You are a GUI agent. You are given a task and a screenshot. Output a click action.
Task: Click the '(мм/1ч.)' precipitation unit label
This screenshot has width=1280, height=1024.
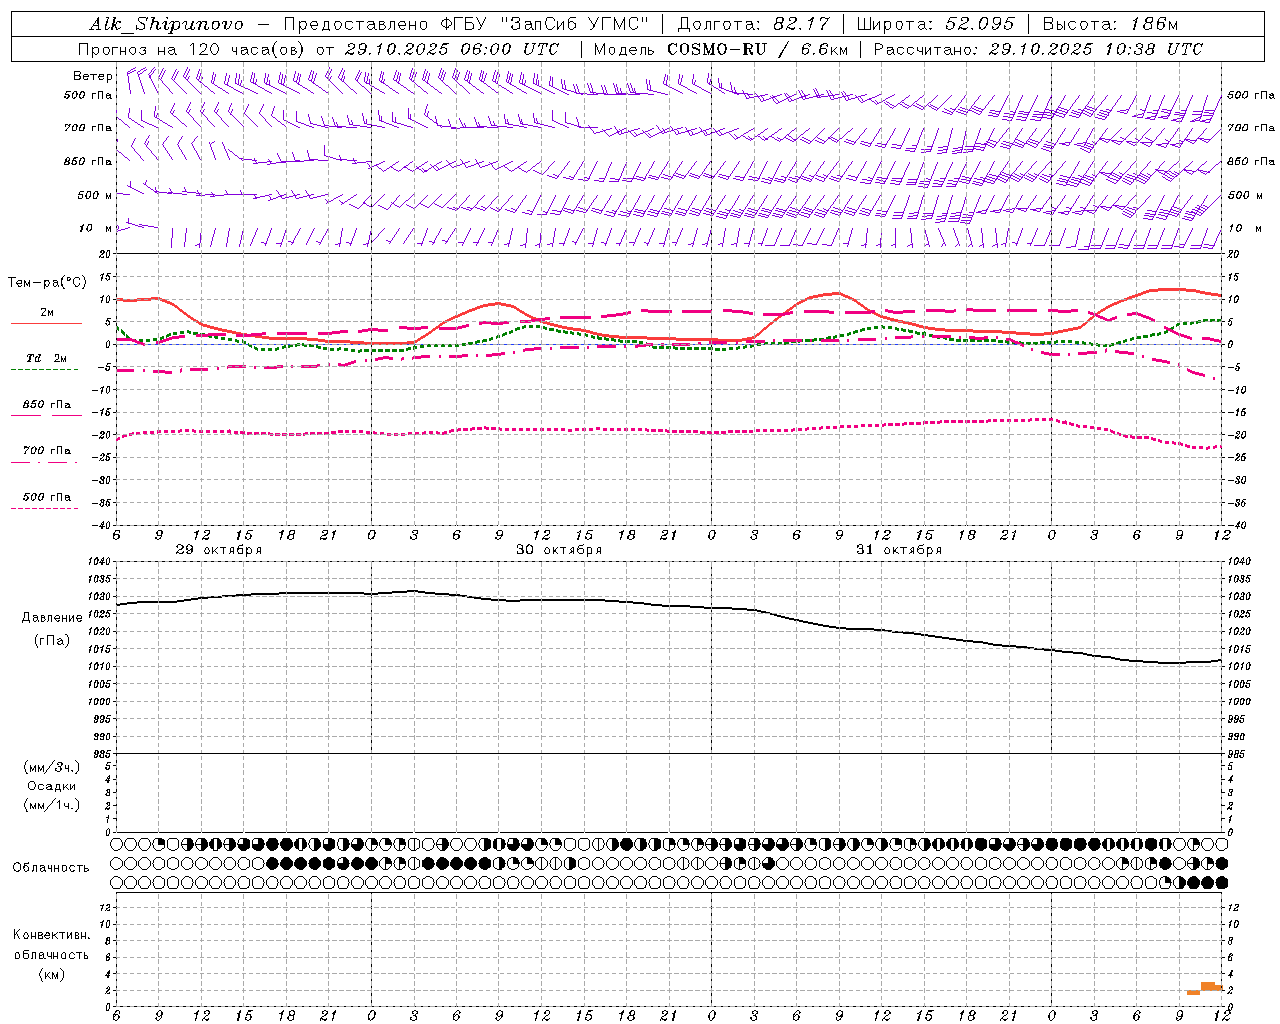(52, 805)
